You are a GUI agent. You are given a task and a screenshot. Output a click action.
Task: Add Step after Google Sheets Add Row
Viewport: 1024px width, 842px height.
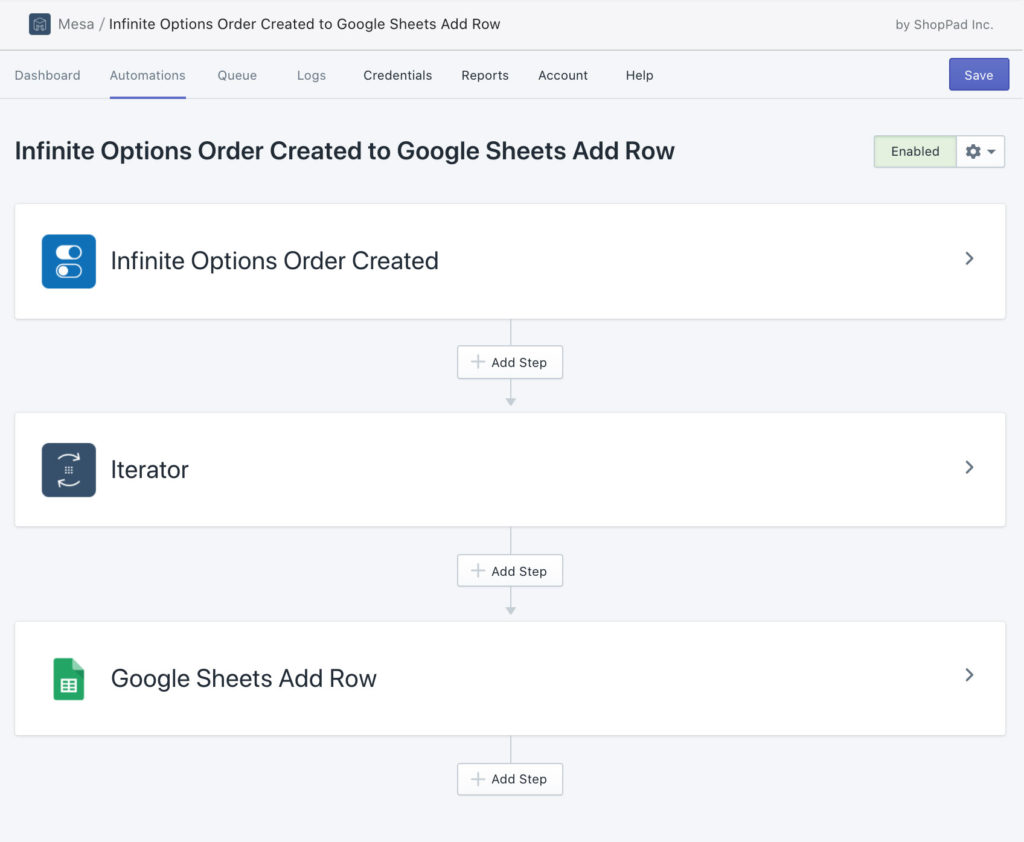pyautogui.click(x=510, y=779)
